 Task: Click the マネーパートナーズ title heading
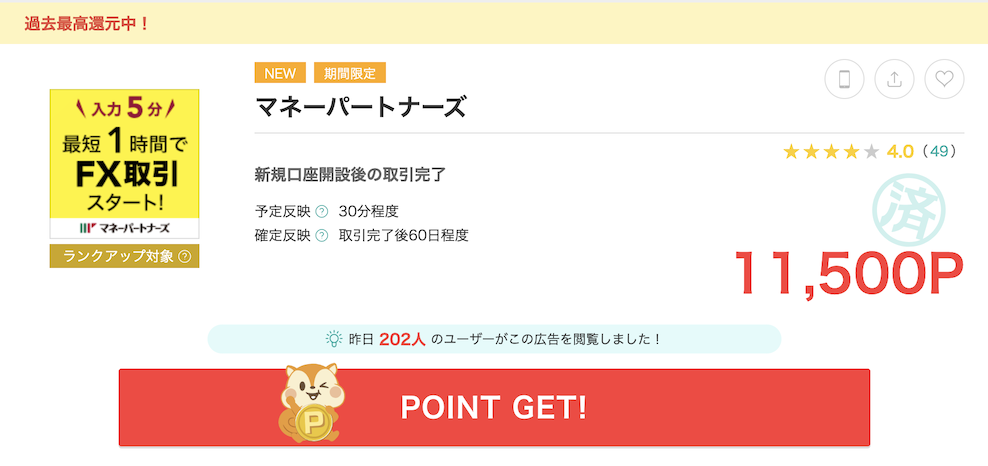[360, 108]
